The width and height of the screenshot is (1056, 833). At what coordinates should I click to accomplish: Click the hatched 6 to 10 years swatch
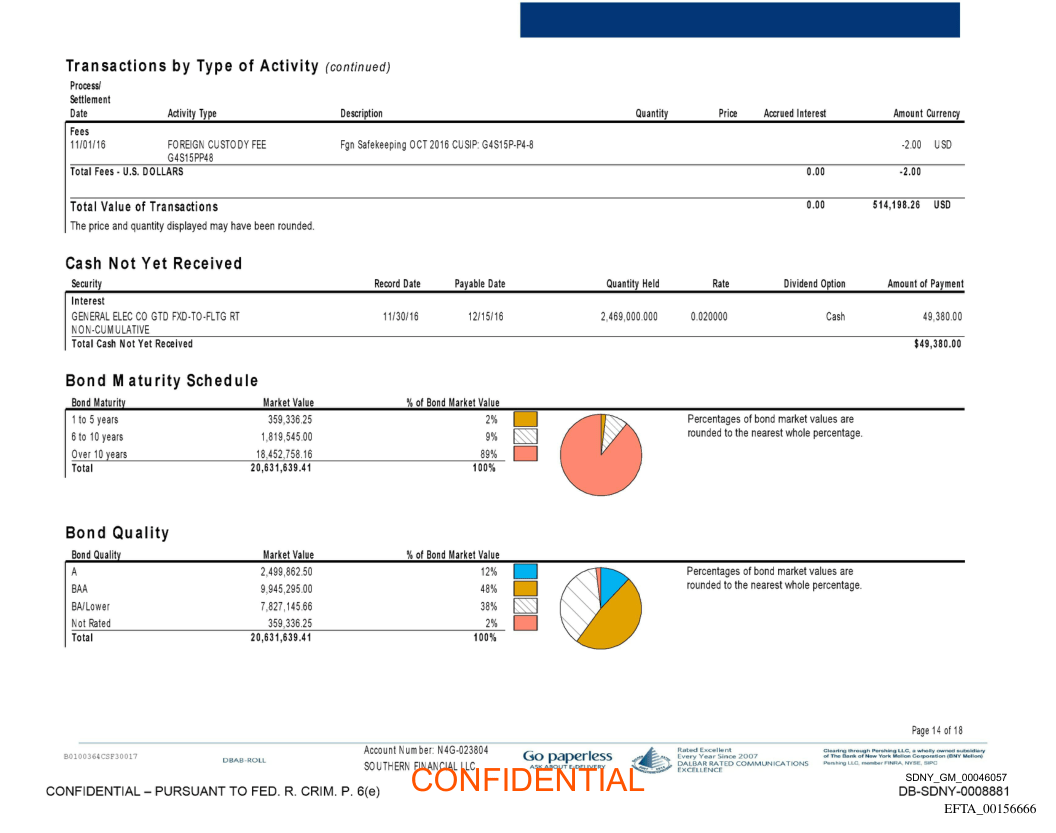click(x=525, y=436)
